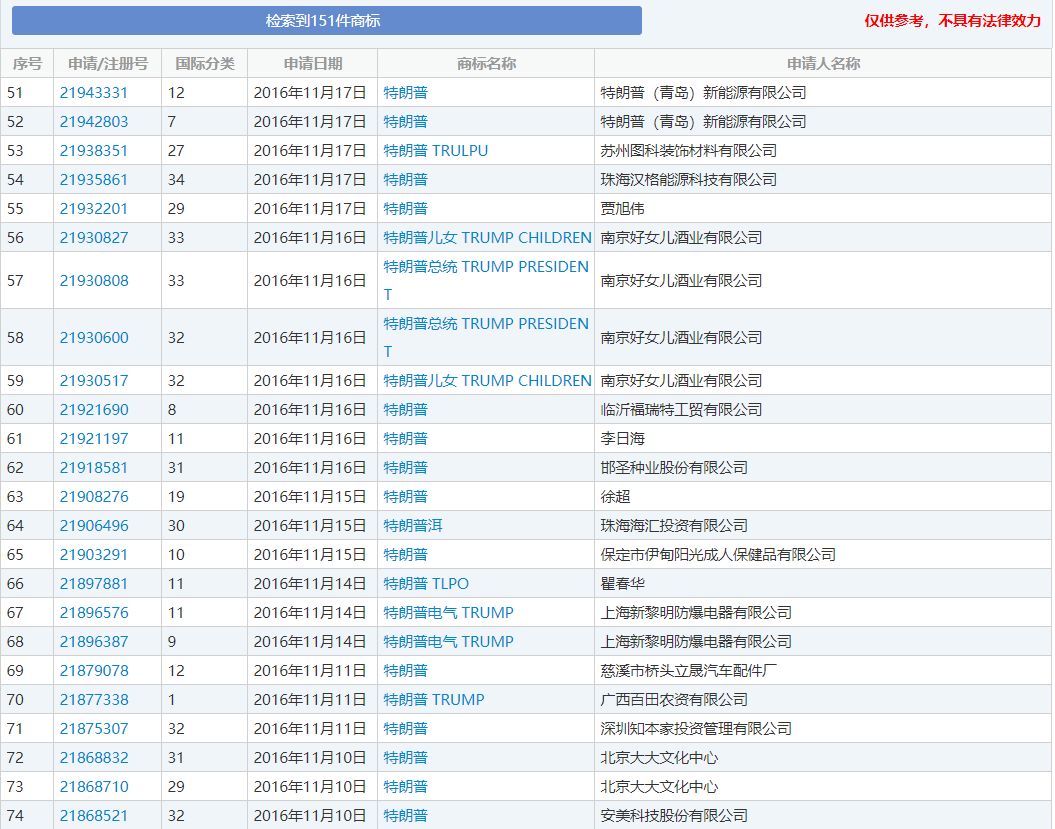
Task: Select applicant 广西百田农资有限公司
Action: point(674,698)
